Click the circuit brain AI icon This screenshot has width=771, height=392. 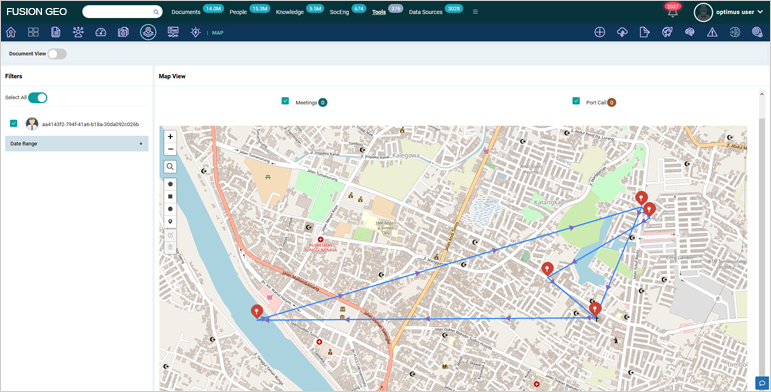coord(735,32)
